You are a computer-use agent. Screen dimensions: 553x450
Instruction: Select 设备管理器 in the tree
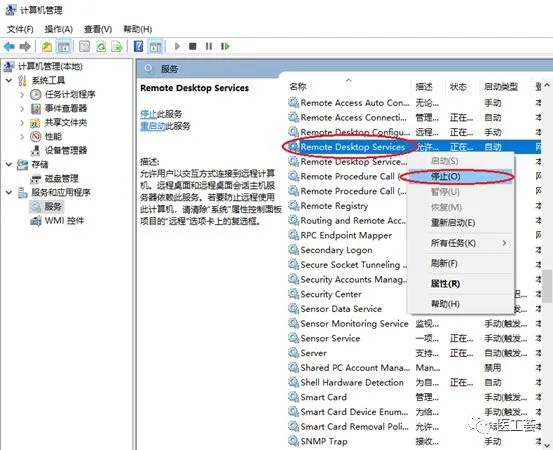(66, 151)
